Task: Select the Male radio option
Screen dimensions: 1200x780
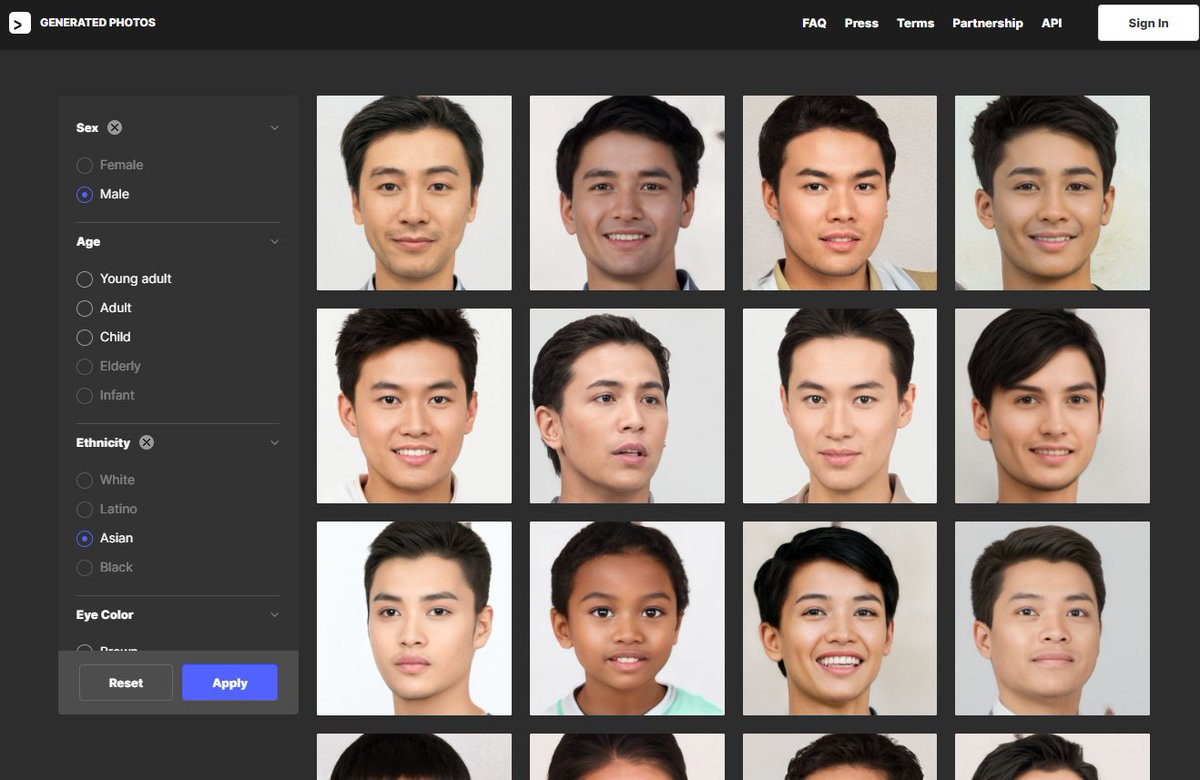Action: pos(85,194)
